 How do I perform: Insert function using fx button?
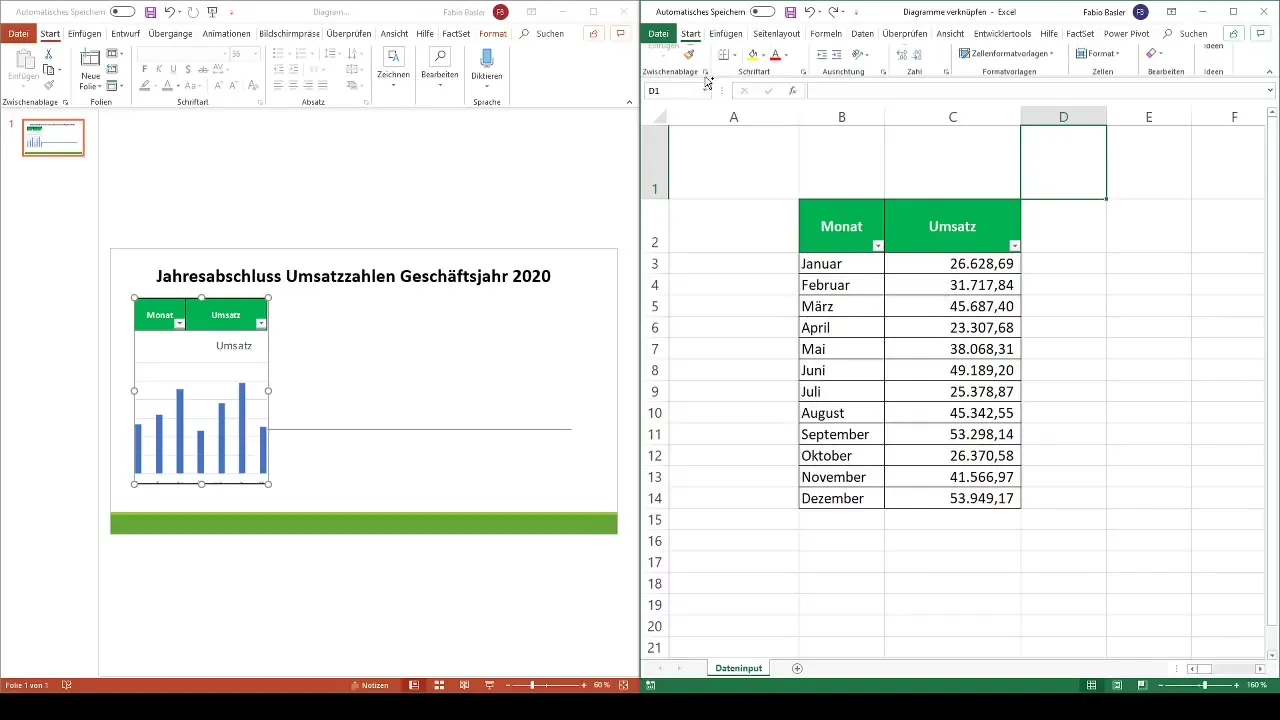tap(792, 91)
